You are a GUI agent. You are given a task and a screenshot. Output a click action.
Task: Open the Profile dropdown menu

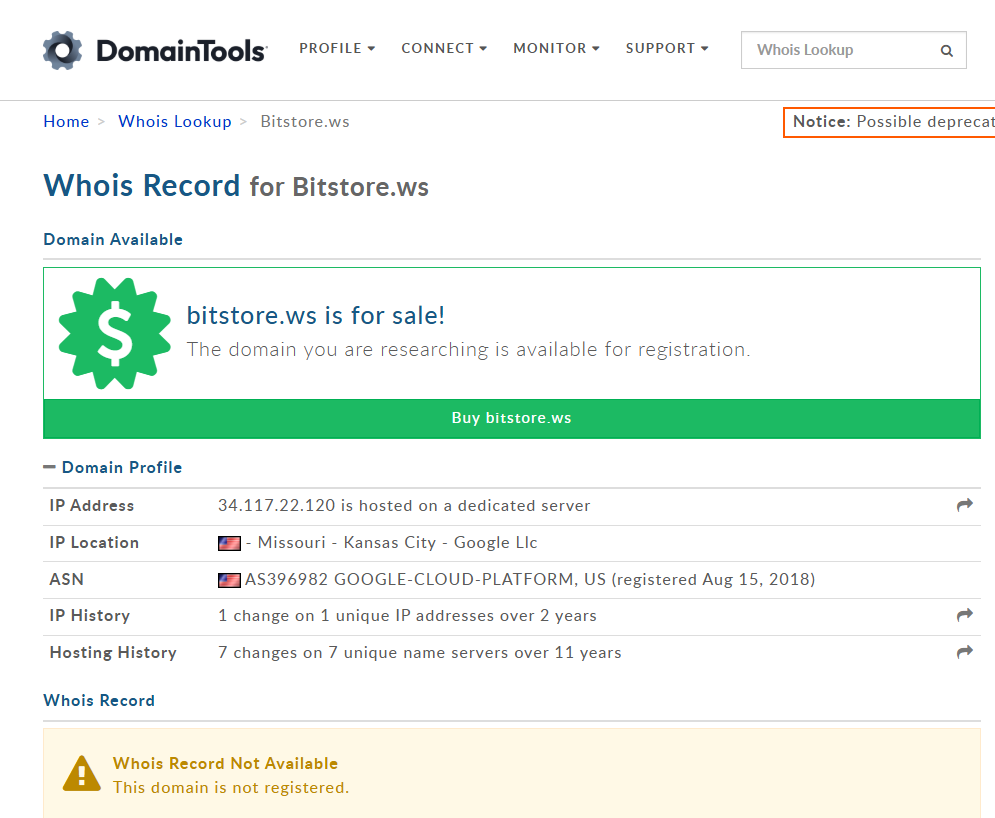click(337, 48)
